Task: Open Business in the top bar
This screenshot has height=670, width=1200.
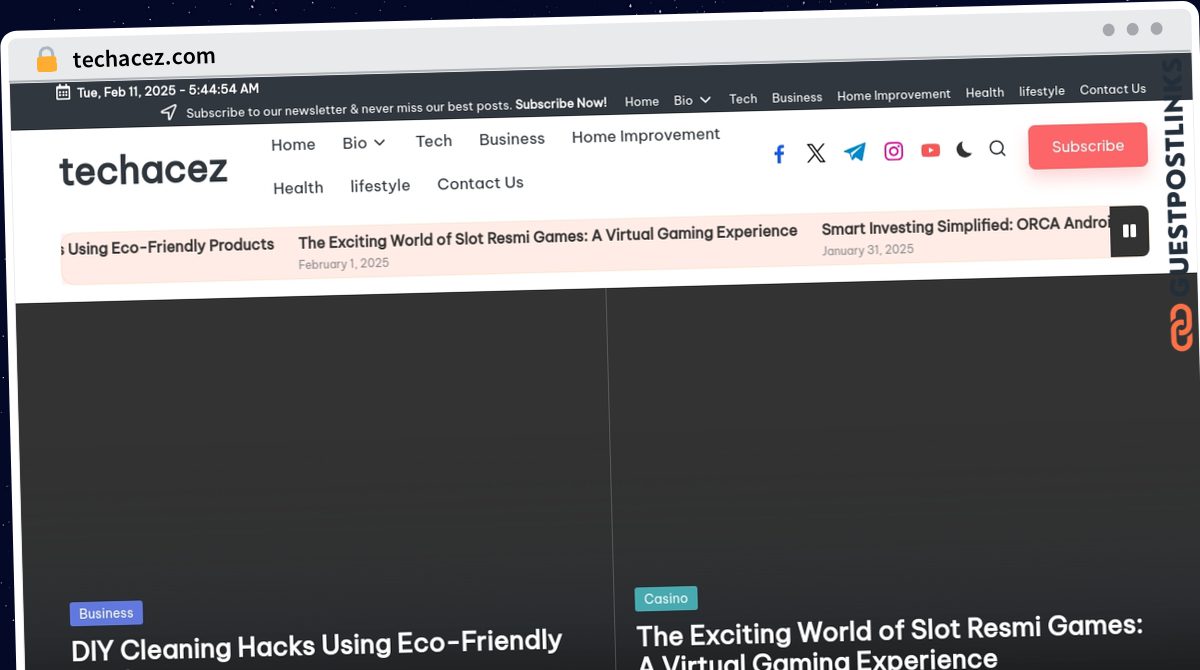Action: (797, 97)
